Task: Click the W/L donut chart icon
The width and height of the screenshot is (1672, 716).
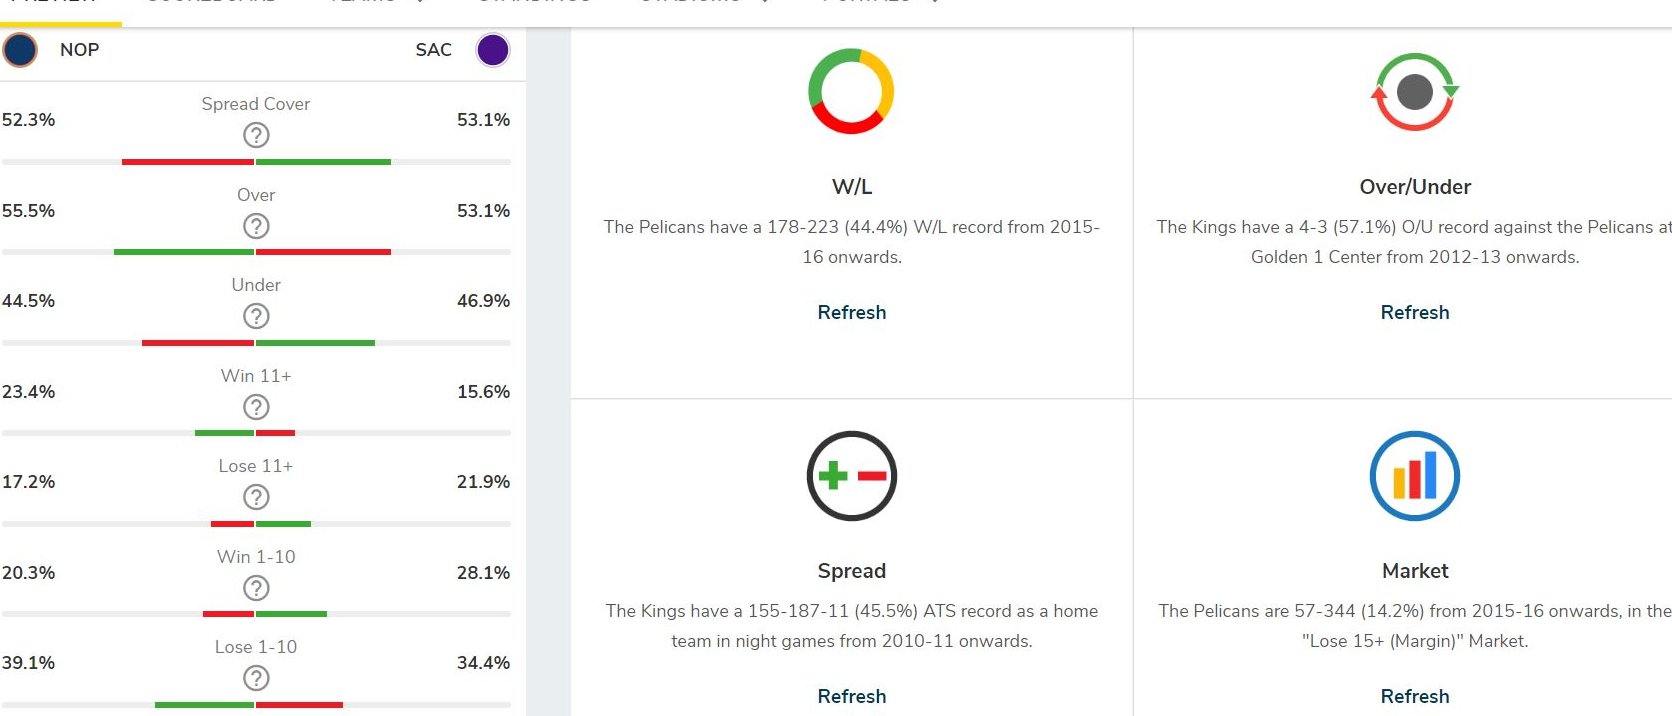Action: (851, 91)
